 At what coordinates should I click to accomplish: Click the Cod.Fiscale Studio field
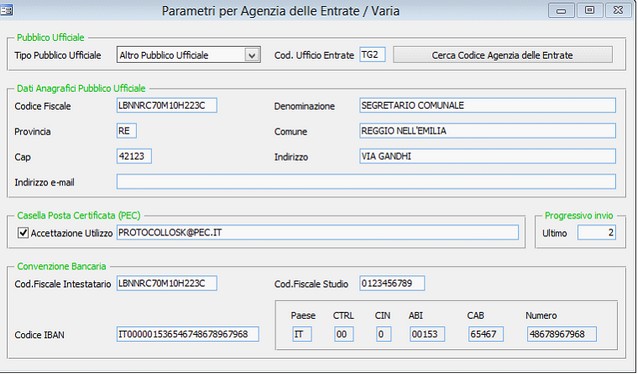click(392, 283)
